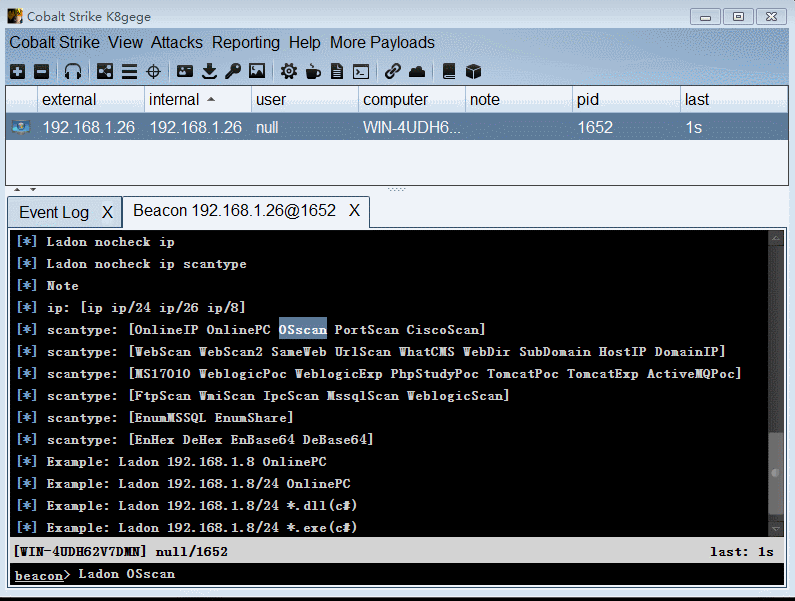Sort sessions by external column header

pos(91,99)
